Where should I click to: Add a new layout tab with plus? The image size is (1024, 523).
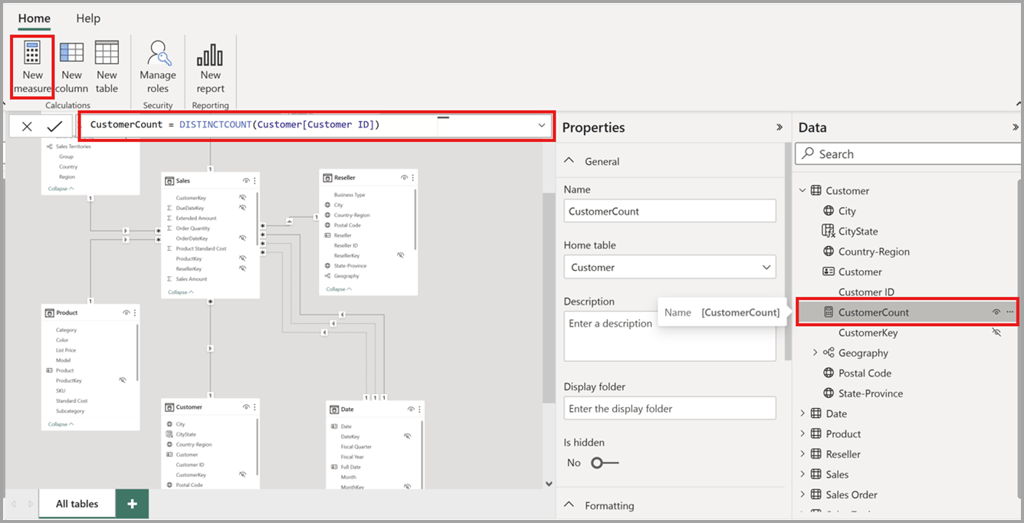[132, 504]
